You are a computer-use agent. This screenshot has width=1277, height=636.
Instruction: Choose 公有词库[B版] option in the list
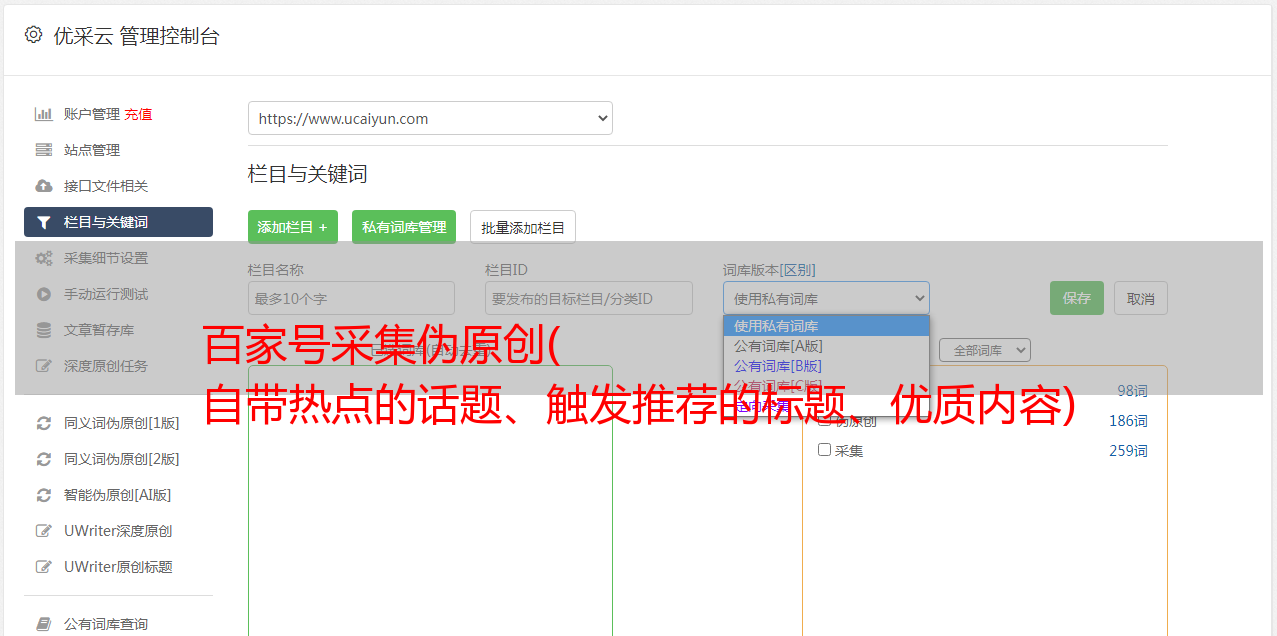tap(826, 365)
